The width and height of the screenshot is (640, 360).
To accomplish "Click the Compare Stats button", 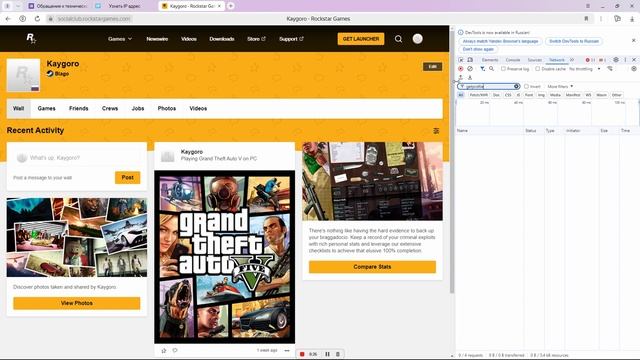I will pos(372,267).
